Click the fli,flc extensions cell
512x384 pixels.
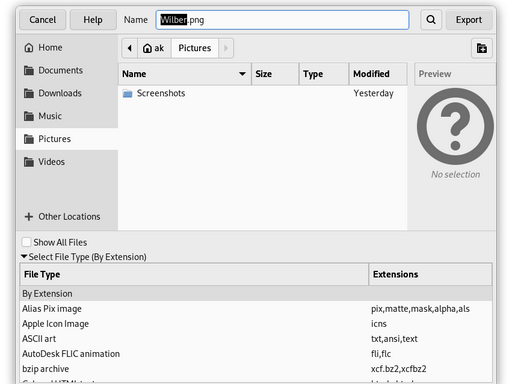[x=381, y=354]
